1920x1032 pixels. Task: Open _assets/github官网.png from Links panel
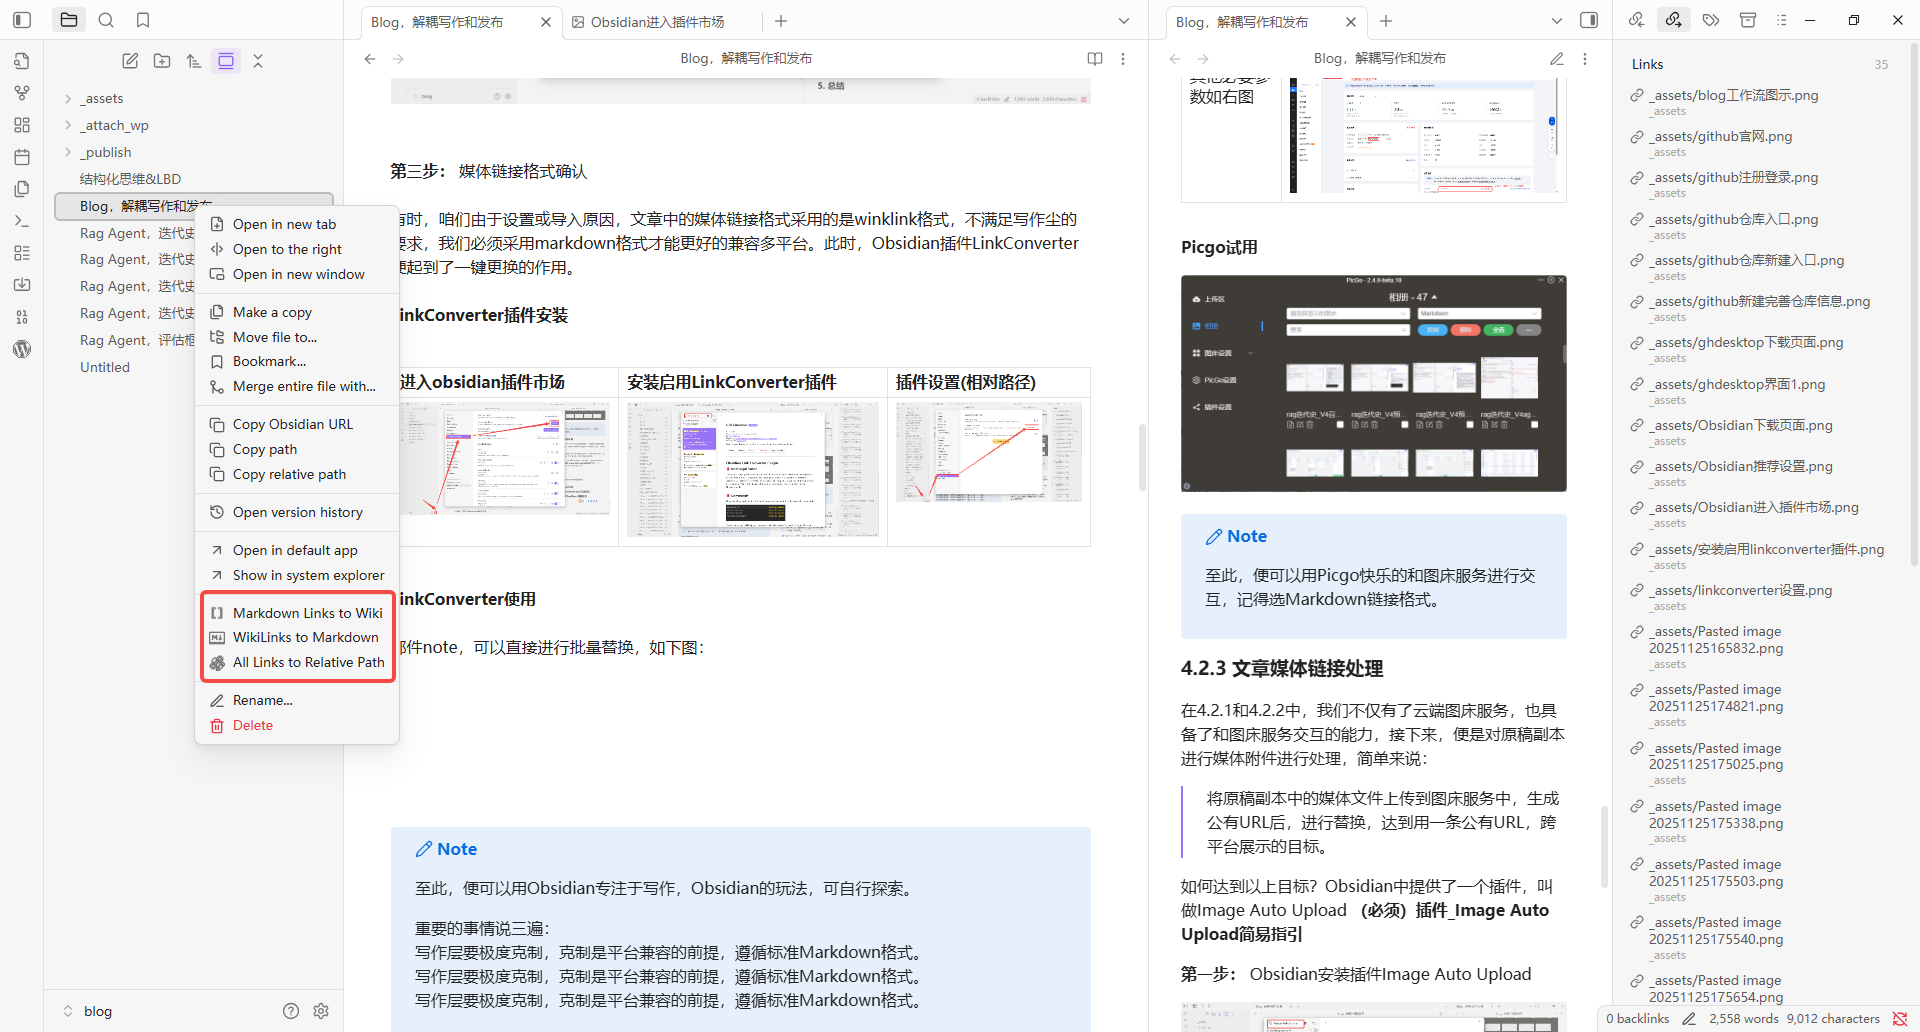coord(1720,136)
